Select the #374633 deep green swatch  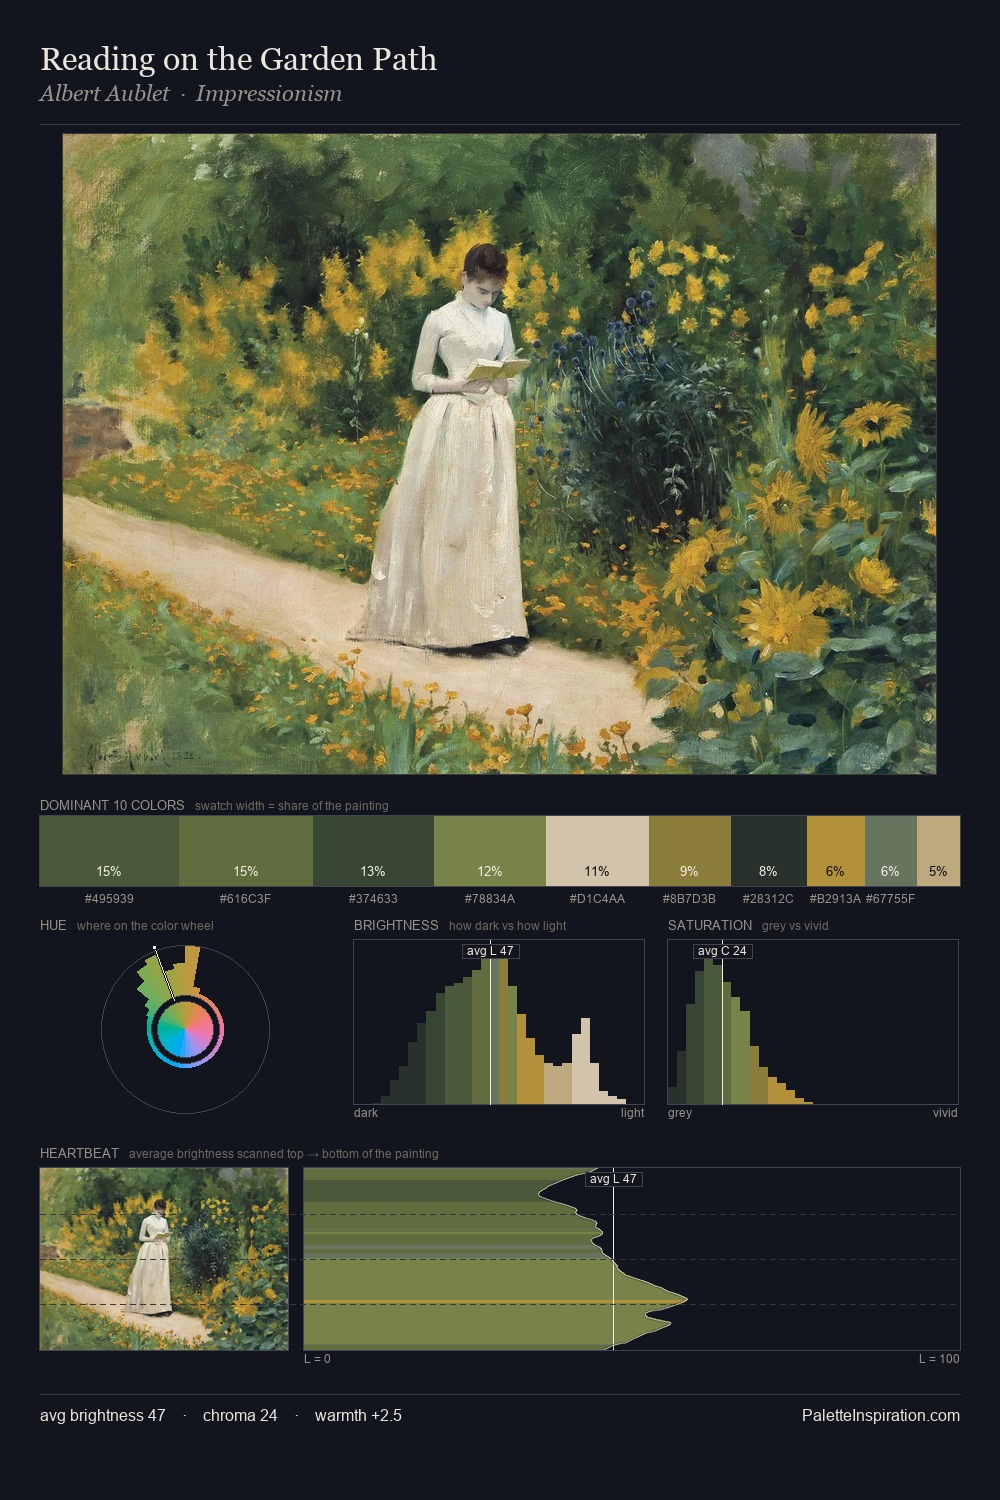pyautogui.click(x=373, y=851)
